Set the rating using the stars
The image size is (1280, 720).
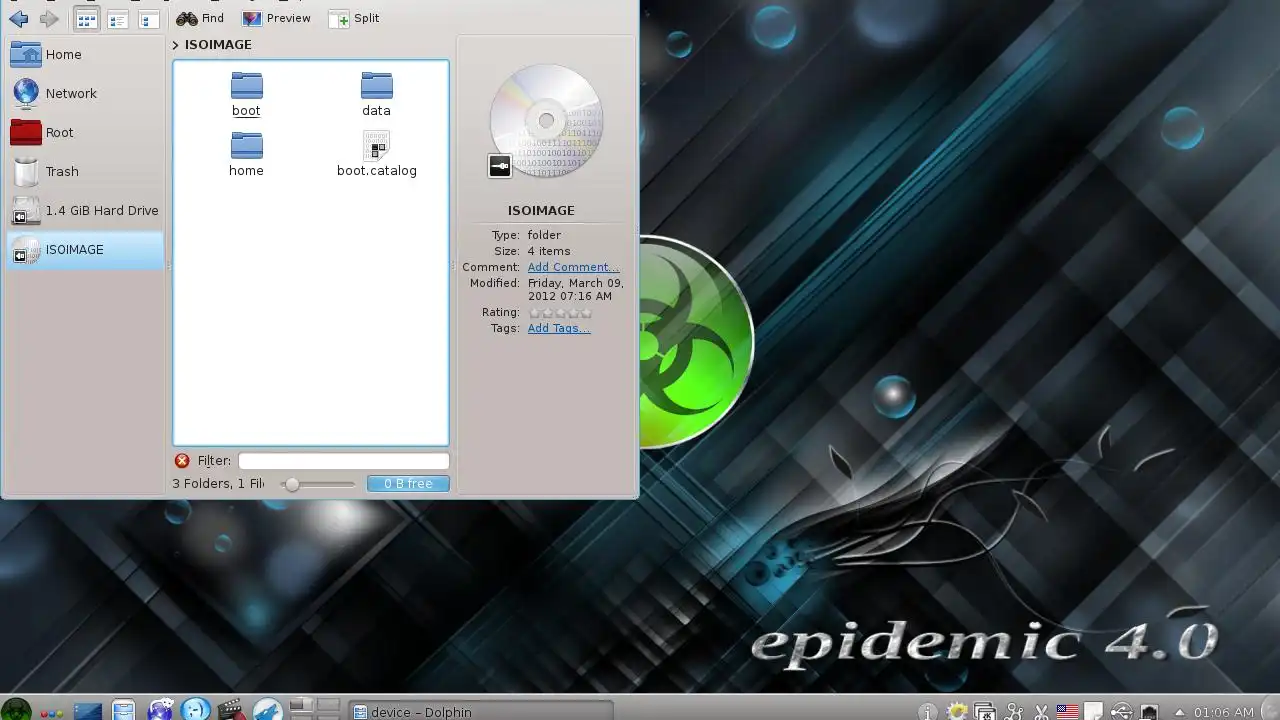click(559, 313)
